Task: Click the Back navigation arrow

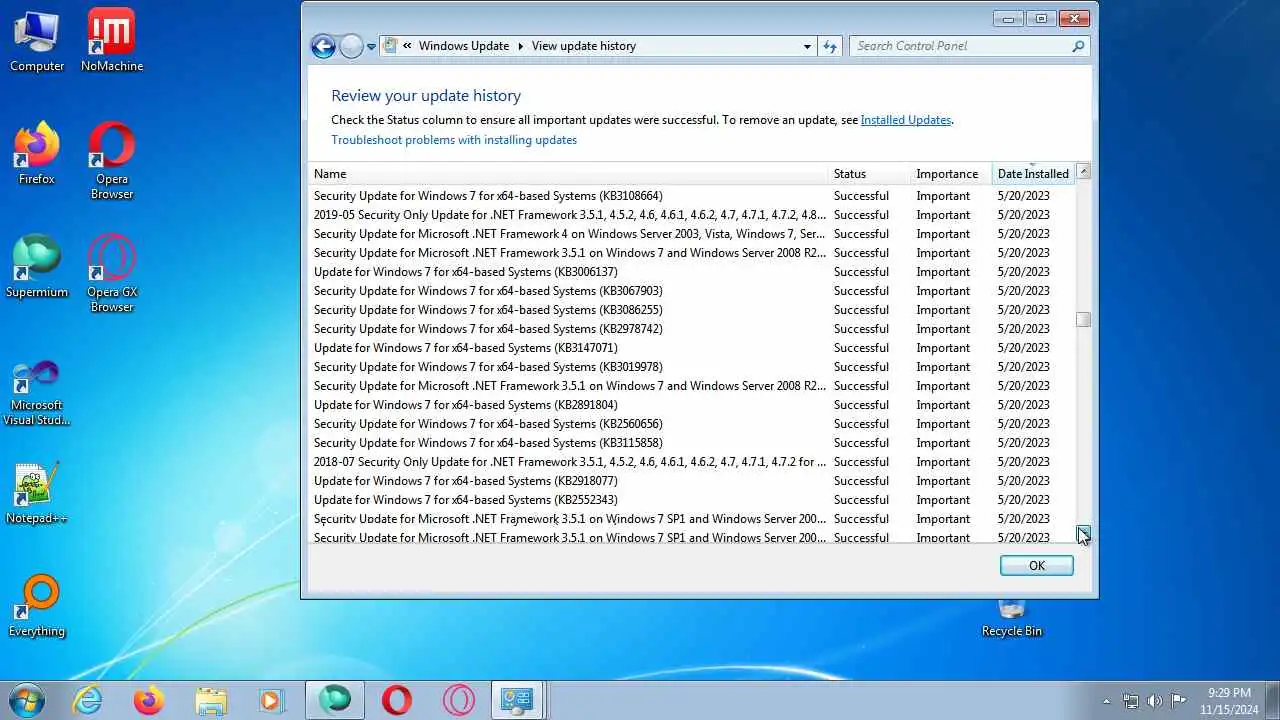Action: click(323, 46)
